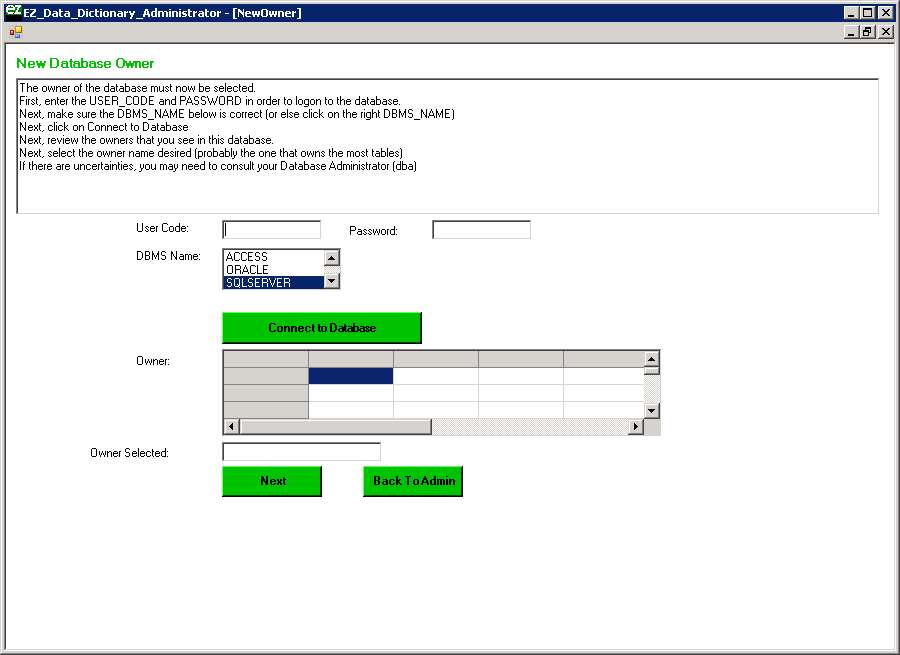This screenshot has height=655, width=900.
Task: Choose ORACLE from the DBMS Name list
Action: (272, 270)
